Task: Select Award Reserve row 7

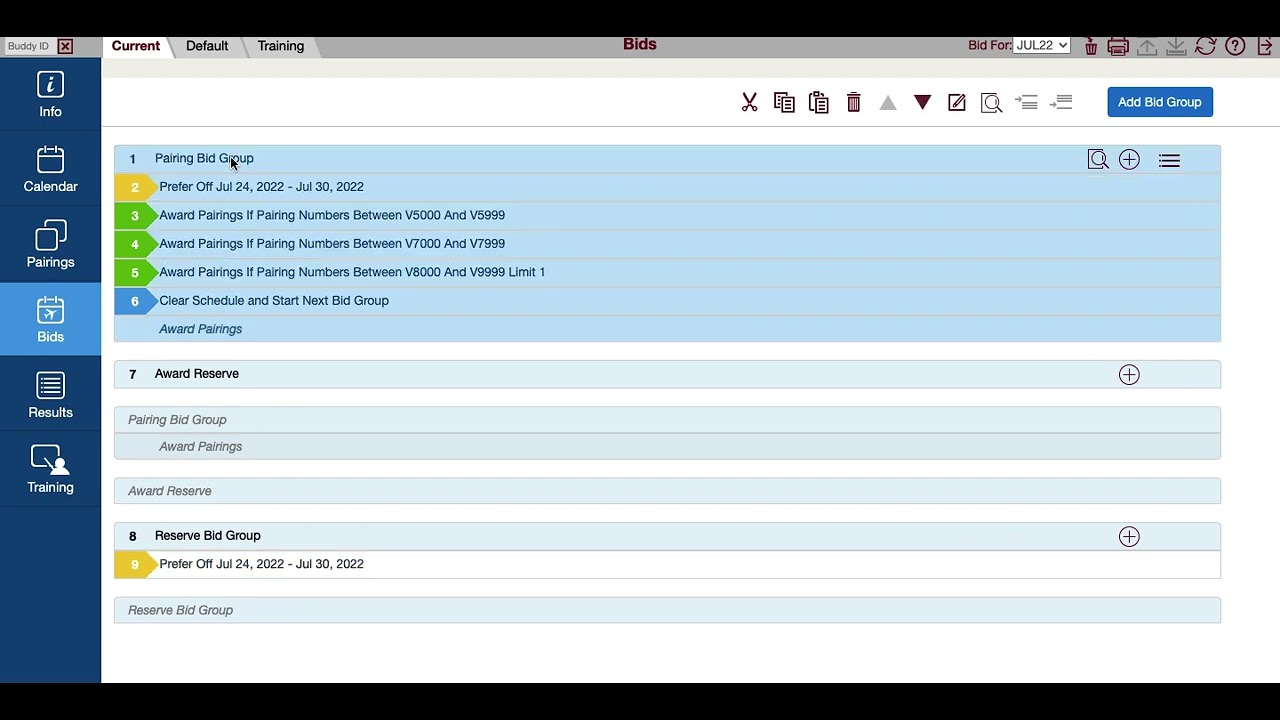Action: coord(667,374)
